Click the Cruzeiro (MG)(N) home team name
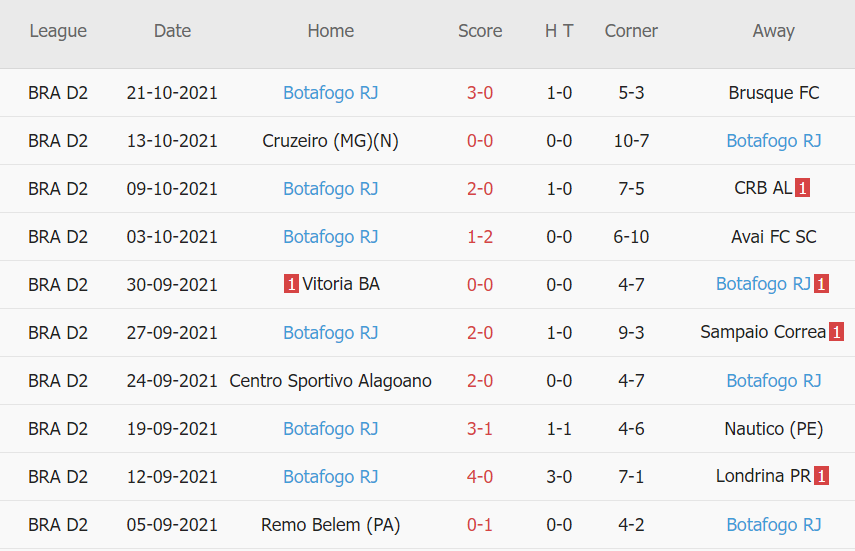This screenshot has width=855, height=551. coord(330,141)
